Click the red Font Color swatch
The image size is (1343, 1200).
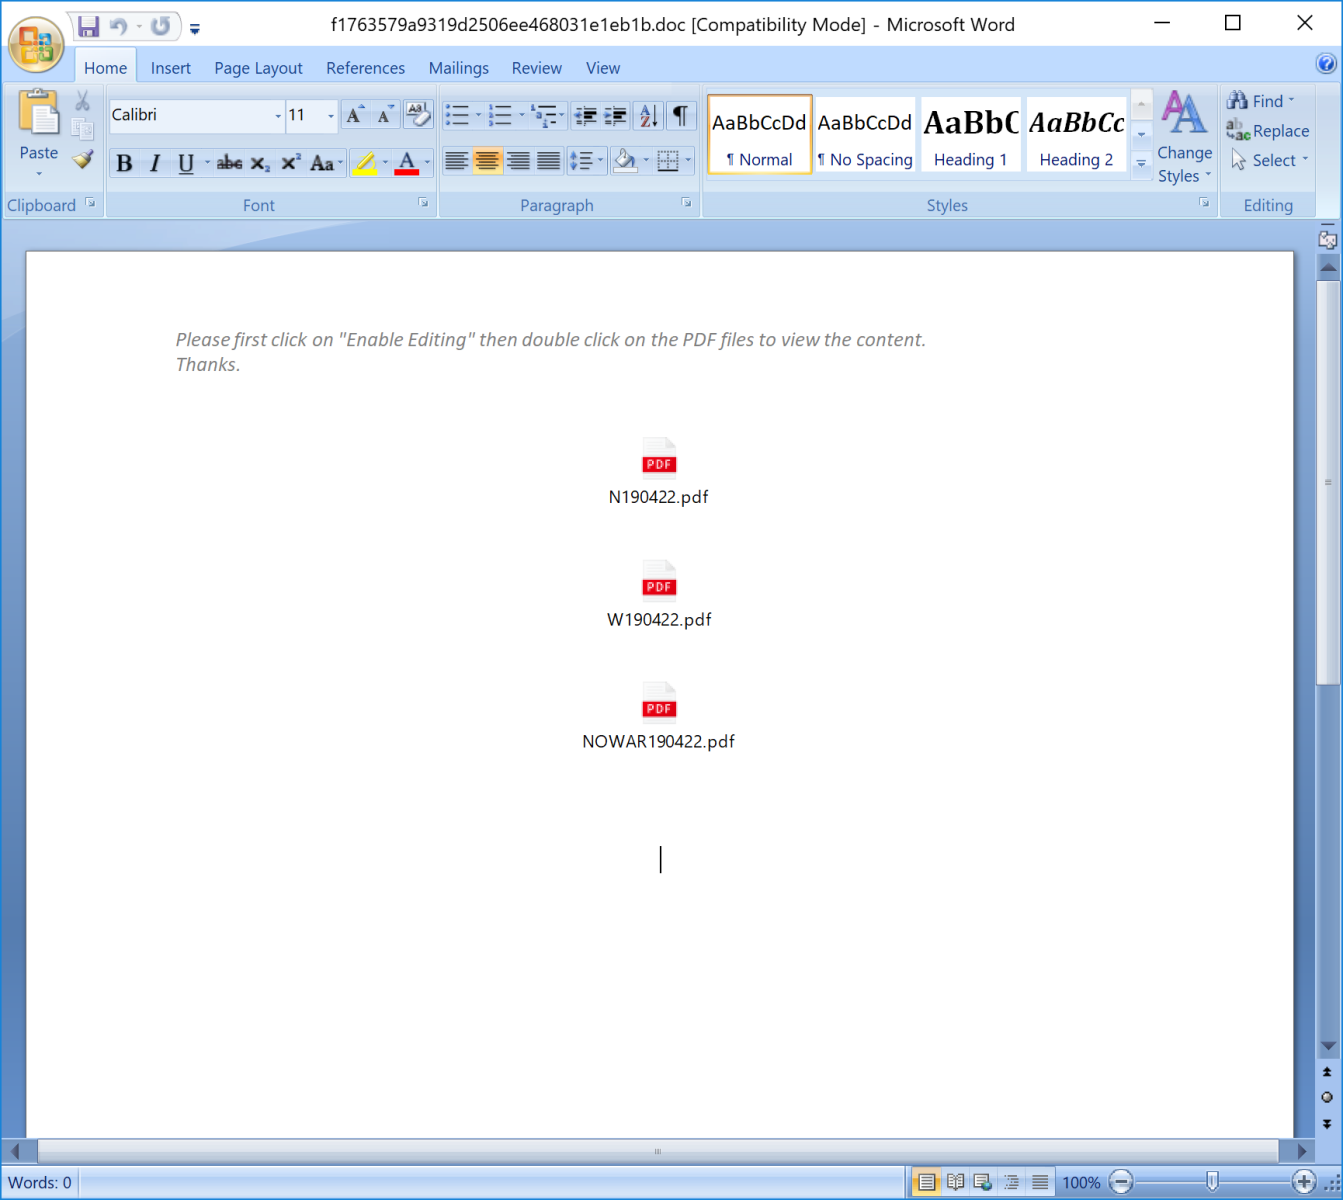(x=406, y=164)
